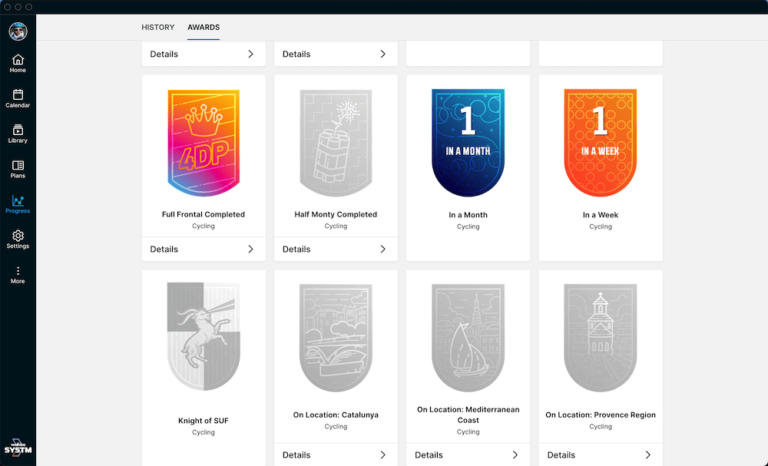Viewport: 768px width, 466px height.
Task: Open the Plans sidebar item
Action: 18,169
